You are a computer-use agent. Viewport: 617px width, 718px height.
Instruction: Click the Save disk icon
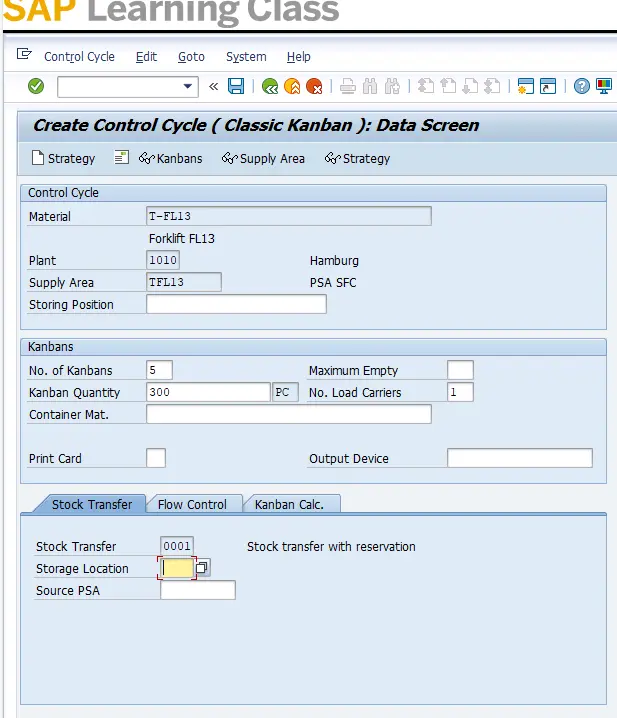(236, 86)
